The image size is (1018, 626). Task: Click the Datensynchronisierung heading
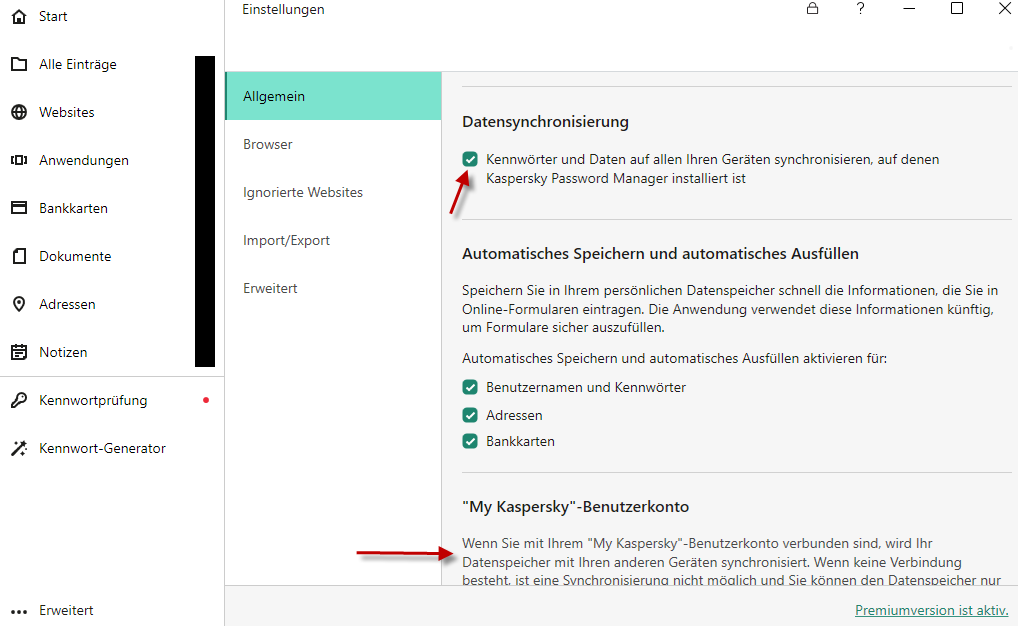coord(545,122)
